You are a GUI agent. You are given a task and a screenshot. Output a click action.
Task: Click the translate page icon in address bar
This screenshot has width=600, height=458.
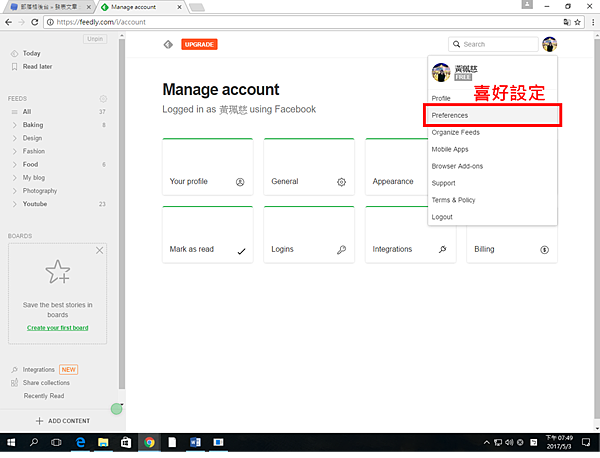[567, 22]
